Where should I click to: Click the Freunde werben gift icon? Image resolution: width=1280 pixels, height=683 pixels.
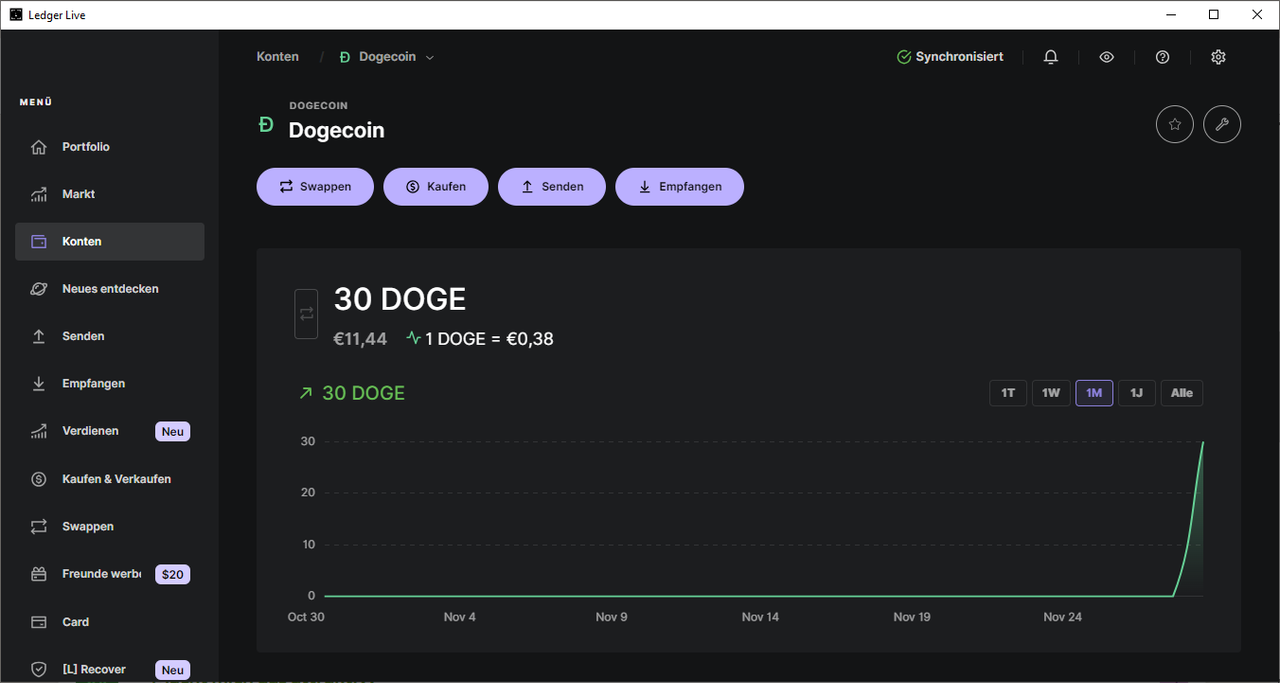pyautogui.click(x=39, y=574)
